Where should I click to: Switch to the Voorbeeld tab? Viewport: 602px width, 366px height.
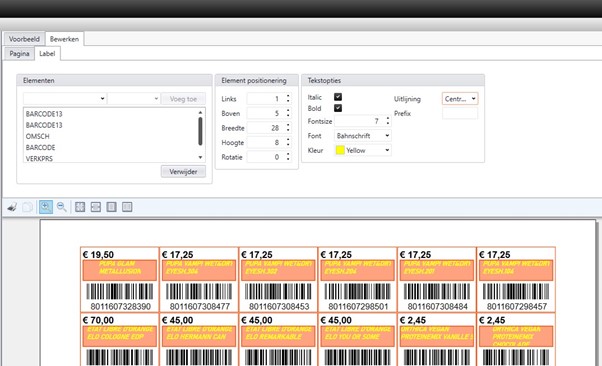24,39
